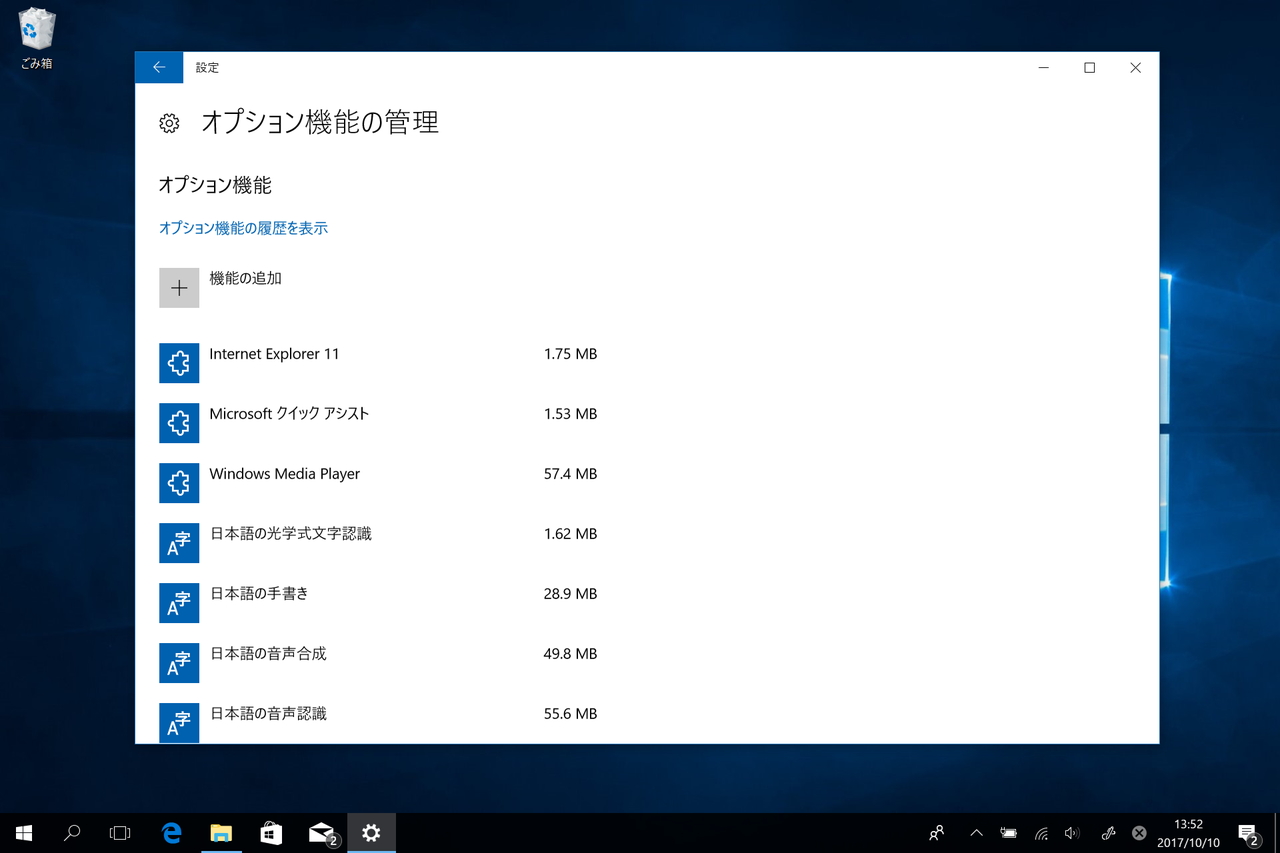Open the Windows Start menu
The height and width of the screenshot is (853, 1280).
24,833
